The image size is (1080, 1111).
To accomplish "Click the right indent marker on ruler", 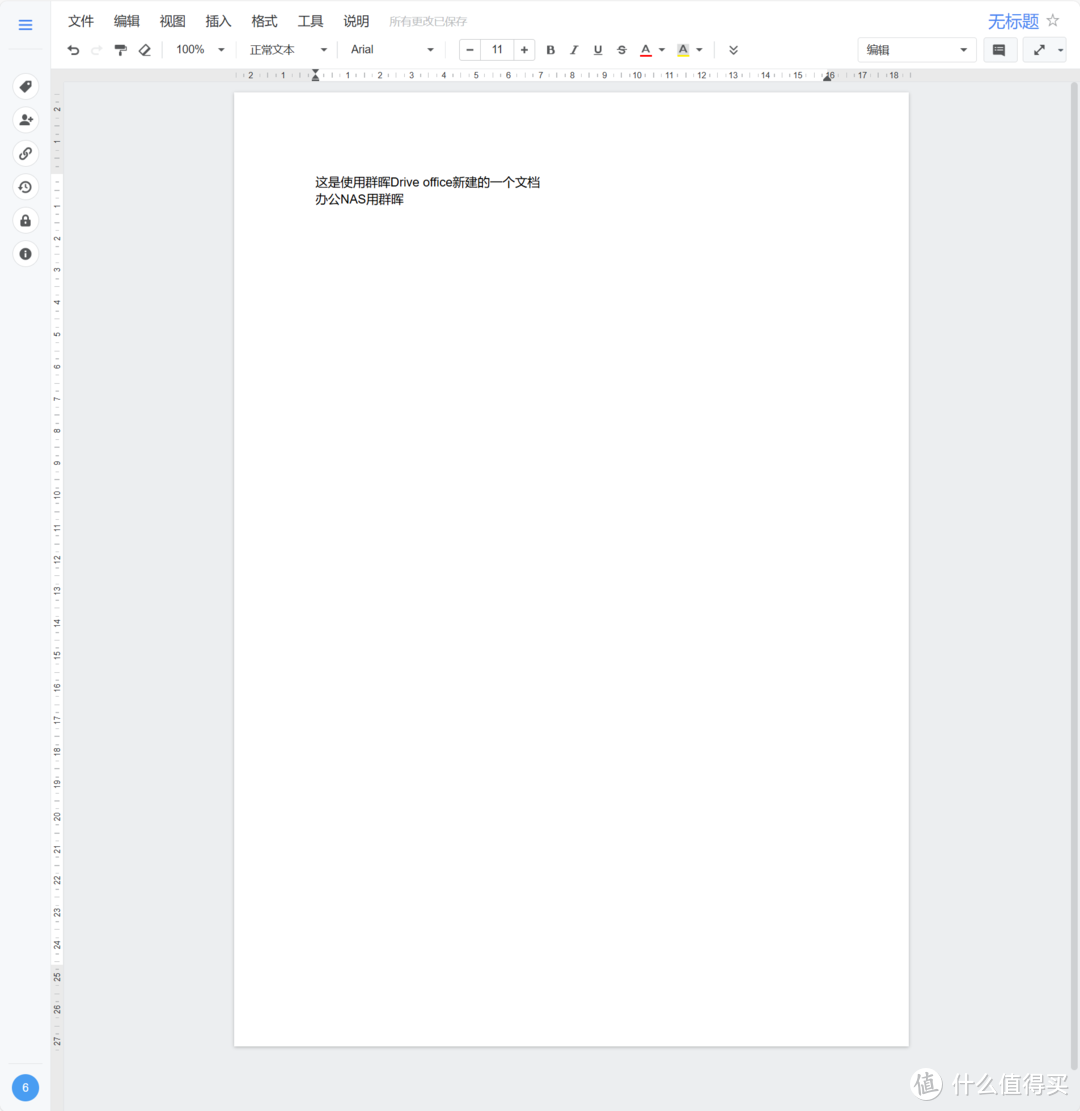I will tap(827, 77).
